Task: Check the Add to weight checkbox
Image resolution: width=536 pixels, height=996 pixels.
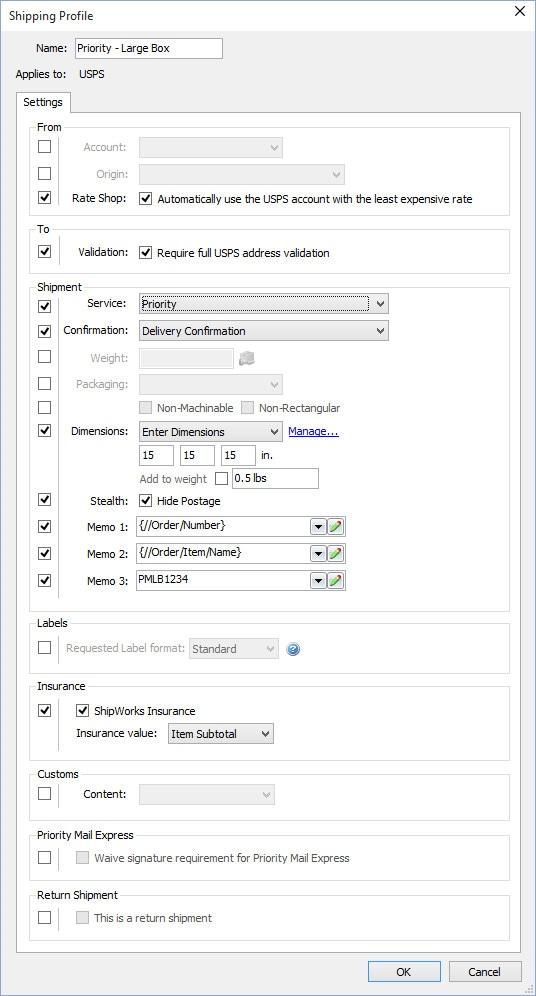Action: click(x=222, y=478)
